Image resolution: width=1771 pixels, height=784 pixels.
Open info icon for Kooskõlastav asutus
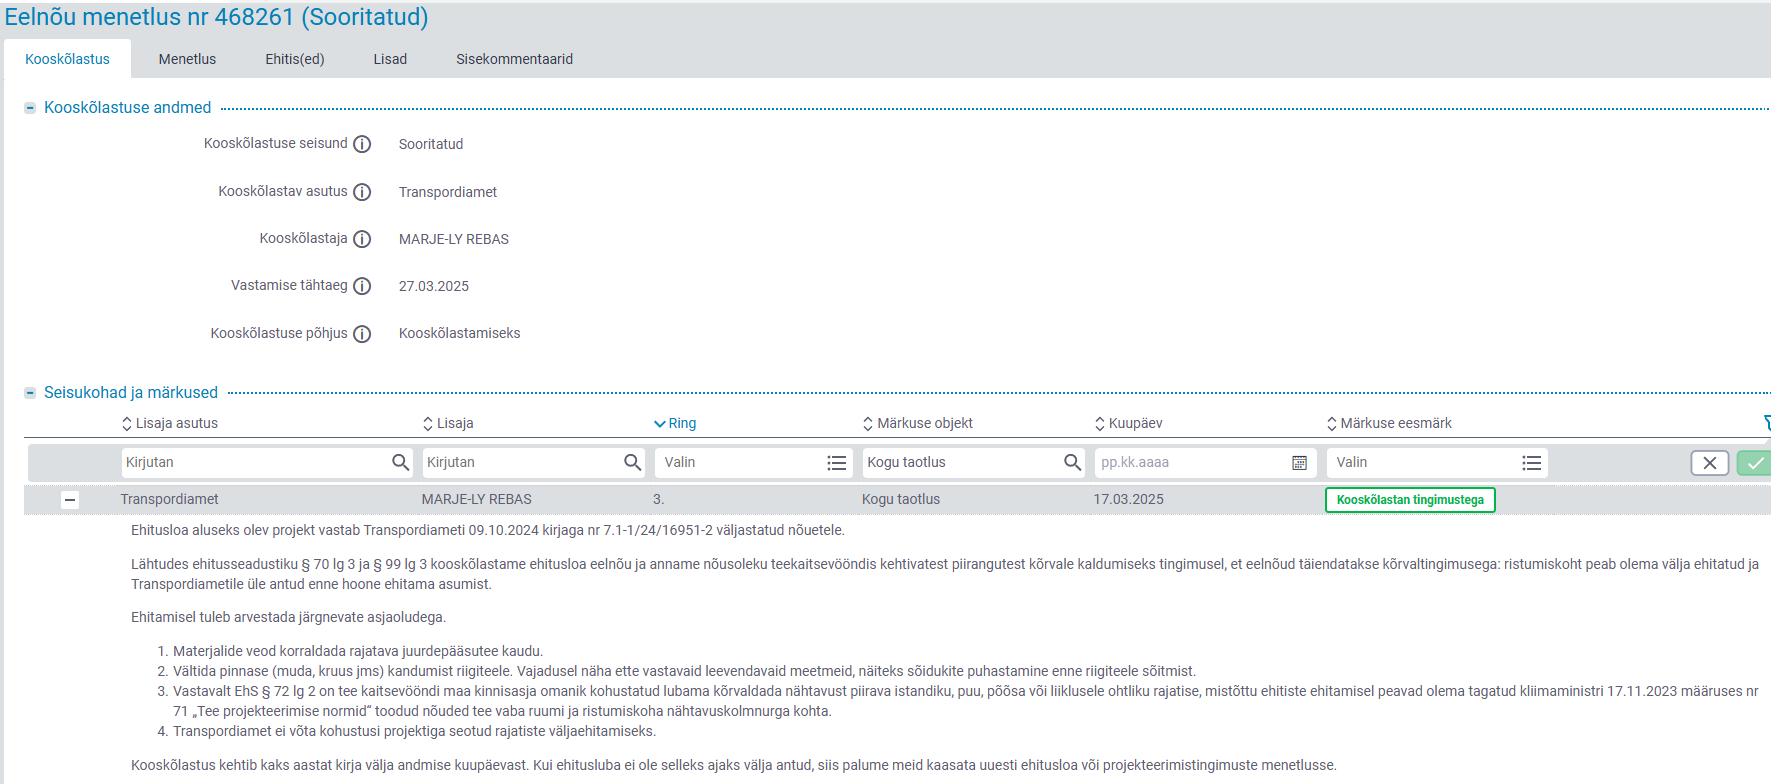click(x=362, y=192)
